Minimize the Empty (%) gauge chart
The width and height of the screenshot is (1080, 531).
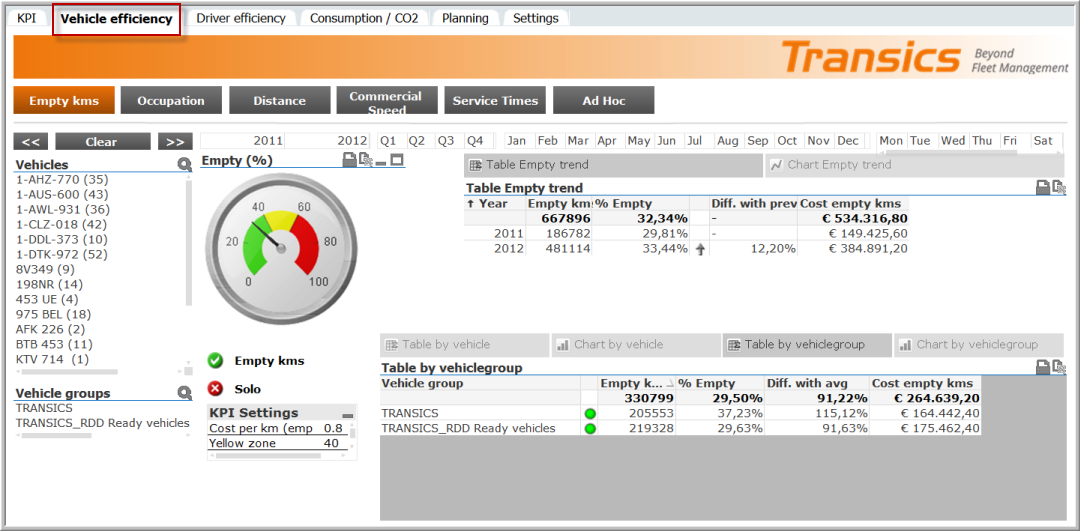click(x=381, y=160)
